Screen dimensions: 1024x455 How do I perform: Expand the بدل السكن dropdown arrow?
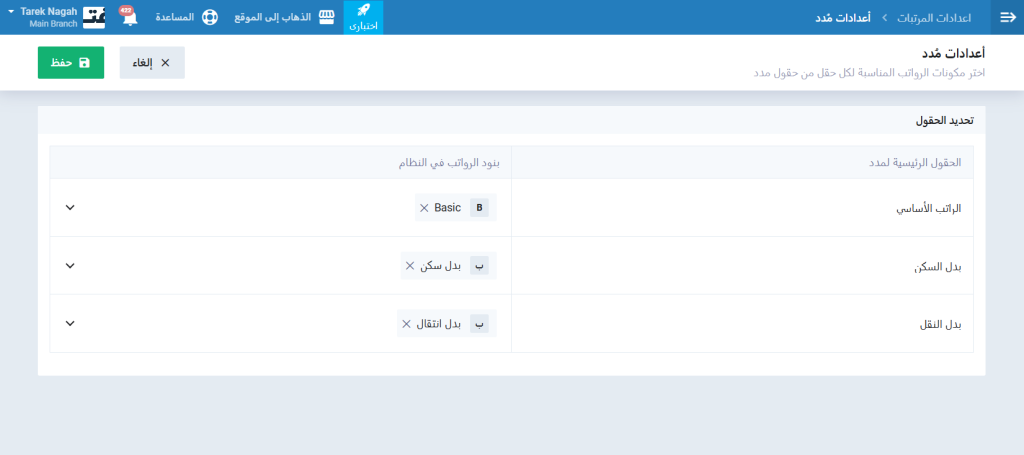pyautogui.click(x=70, y=266)
